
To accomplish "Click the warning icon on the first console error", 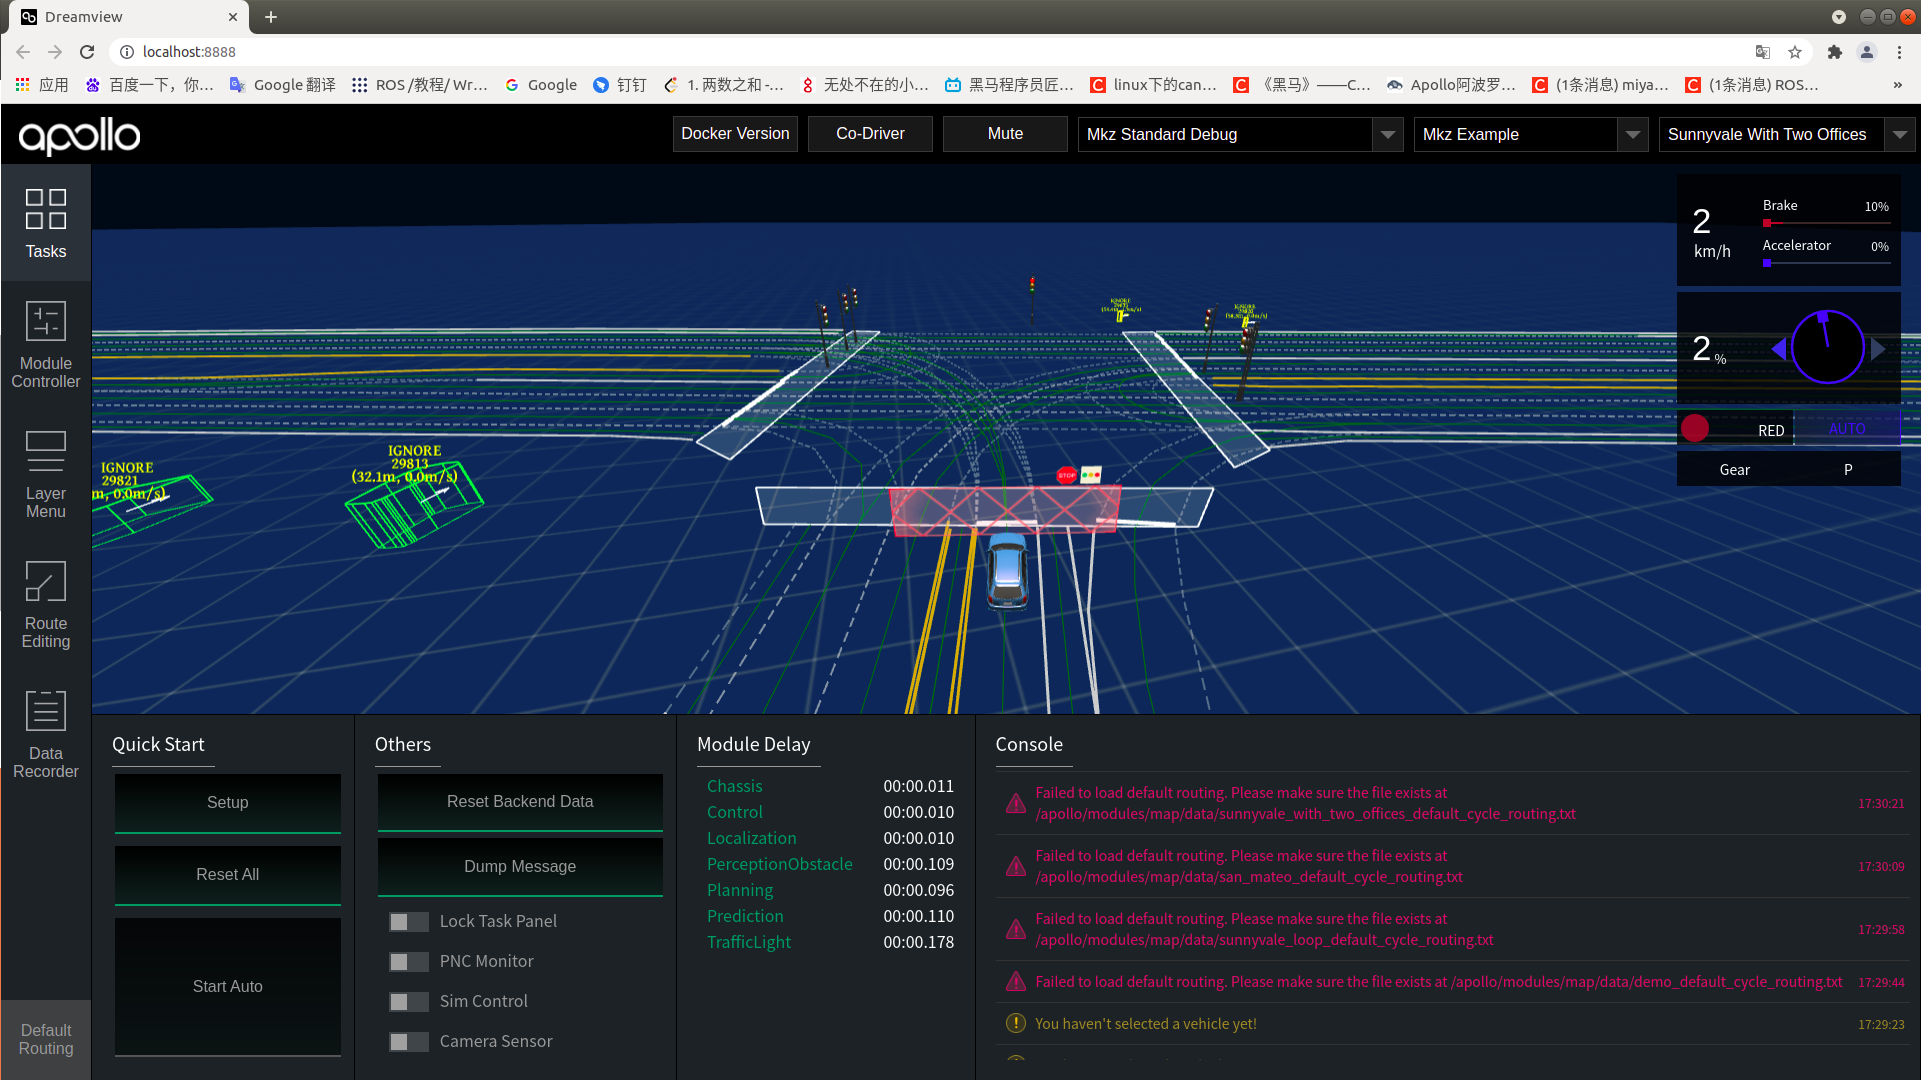I will (1015, 803).
